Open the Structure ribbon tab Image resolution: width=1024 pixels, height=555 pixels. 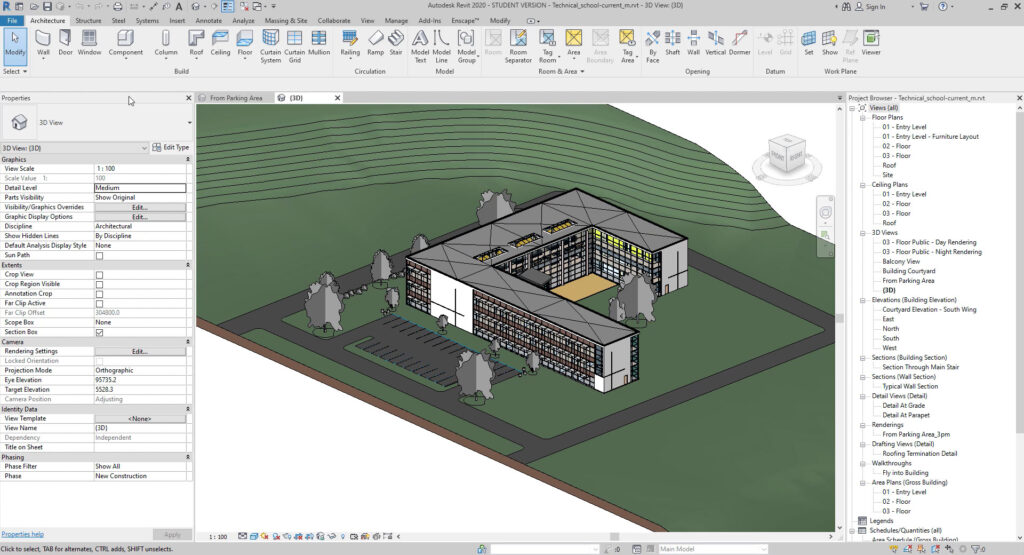point(88,20)
